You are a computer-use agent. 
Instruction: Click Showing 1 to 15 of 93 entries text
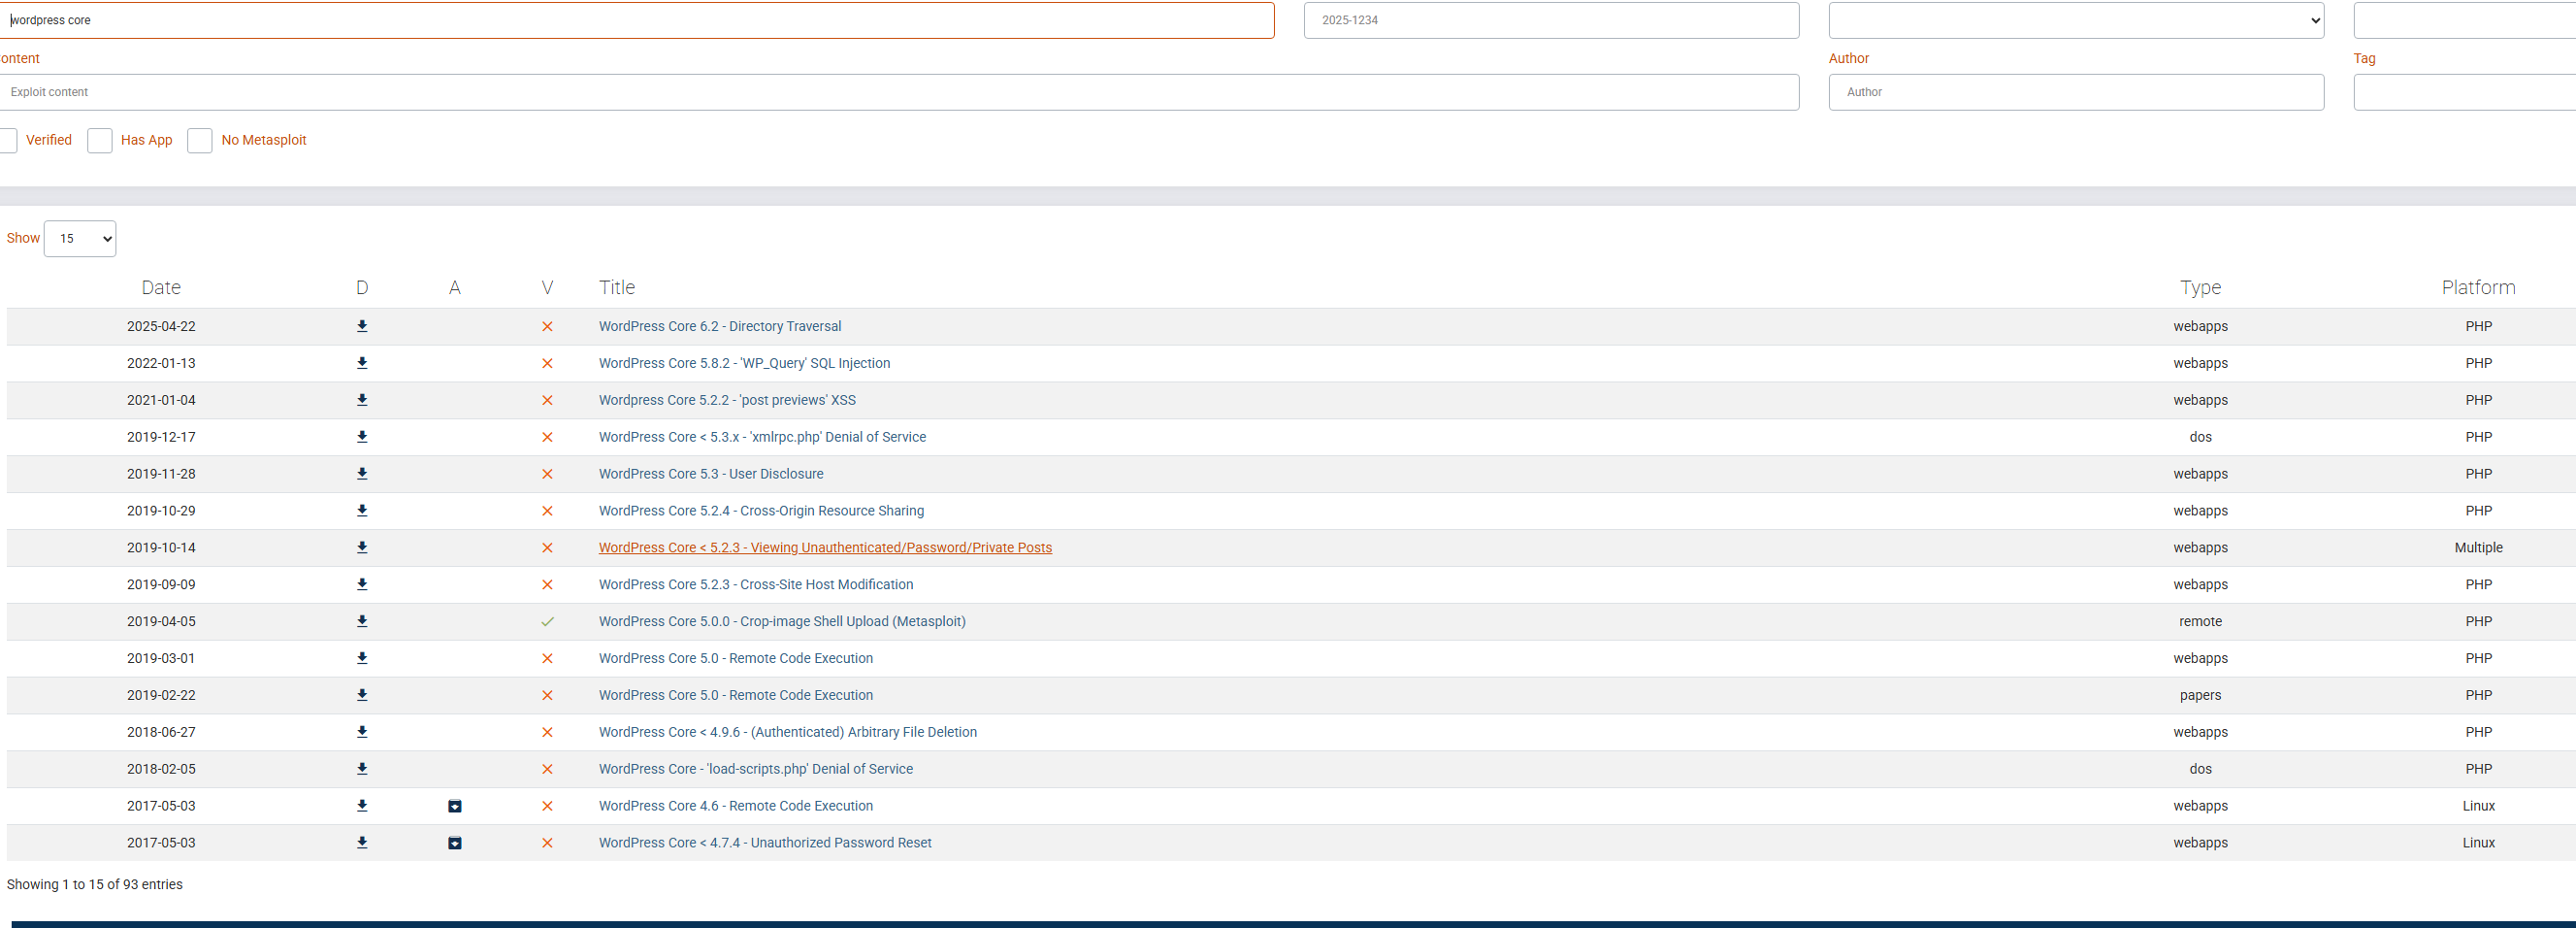click(x=95, y=885)
